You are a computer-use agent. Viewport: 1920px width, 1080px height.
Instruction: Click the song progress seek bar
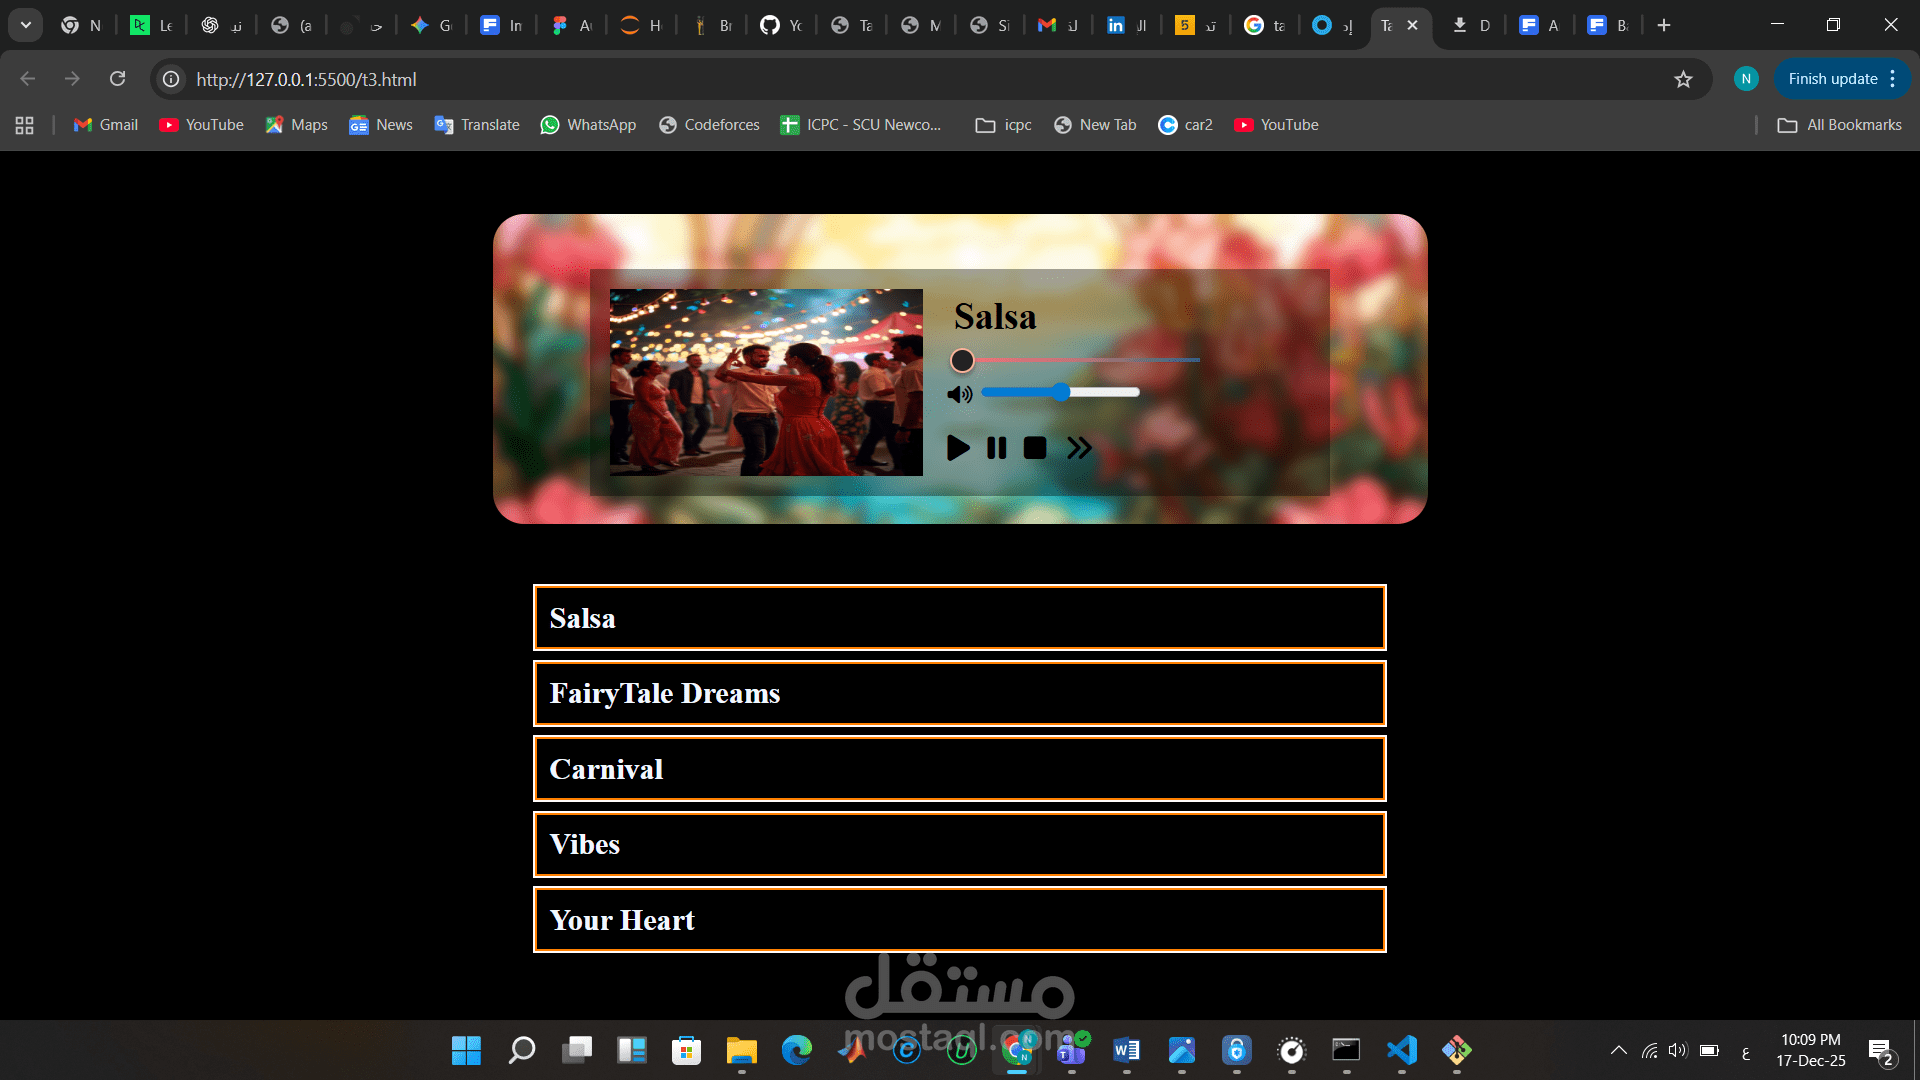[x=1075, y=360]
